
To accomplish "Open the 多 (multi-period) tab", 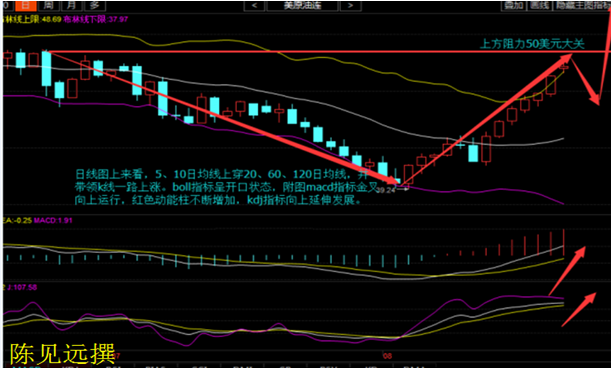I will [94, 5].
